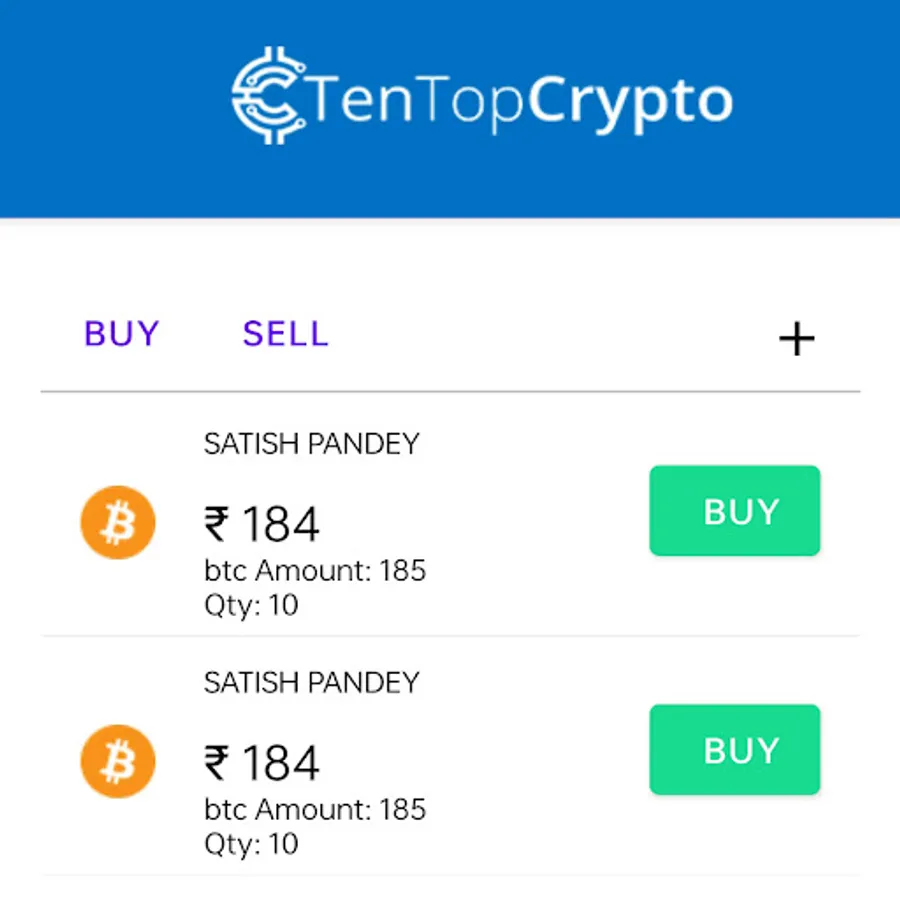Click the ₹ 184 price in first listing

262,524
